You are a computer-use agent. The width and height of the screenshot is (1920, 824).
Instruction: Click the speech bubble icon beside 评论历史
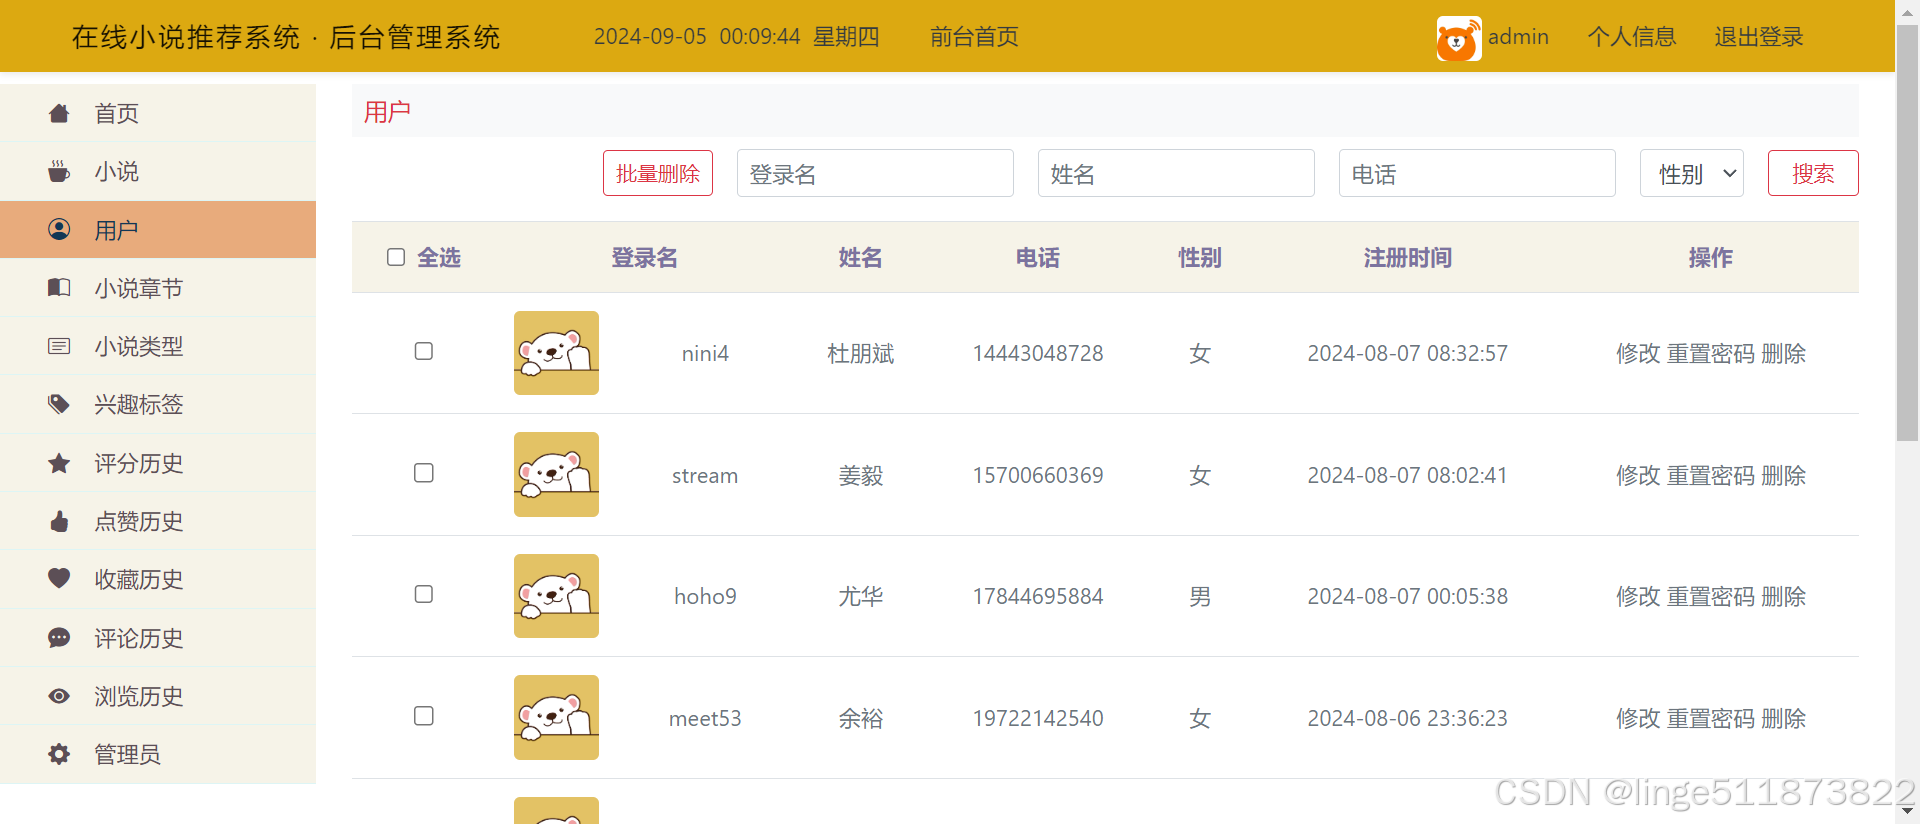coord(59,638)
